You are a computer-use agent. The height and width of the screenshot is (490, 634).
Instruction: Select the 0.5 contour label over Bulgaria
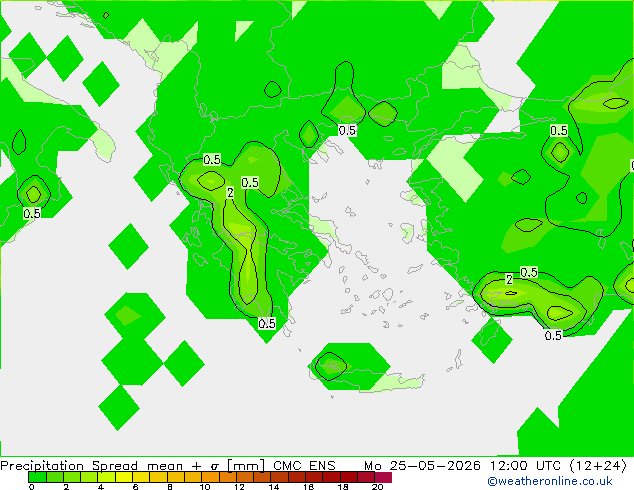347,131
